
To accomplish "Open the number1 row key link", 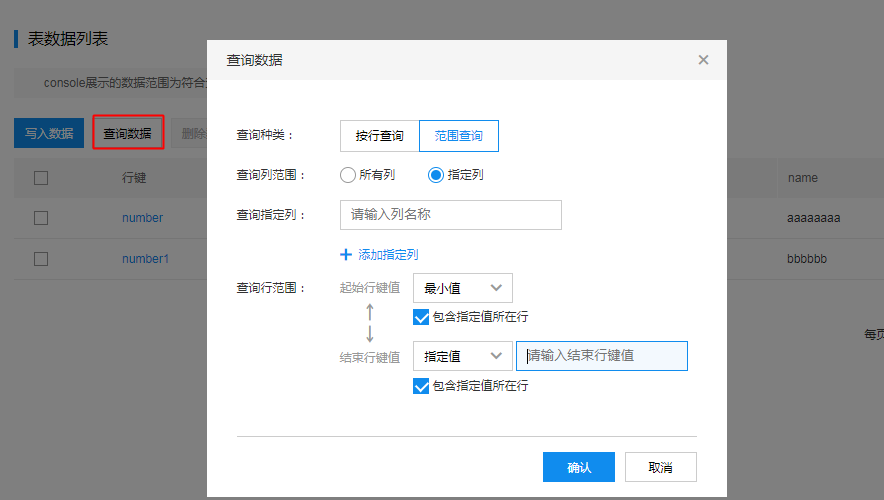I will point(145,259).
